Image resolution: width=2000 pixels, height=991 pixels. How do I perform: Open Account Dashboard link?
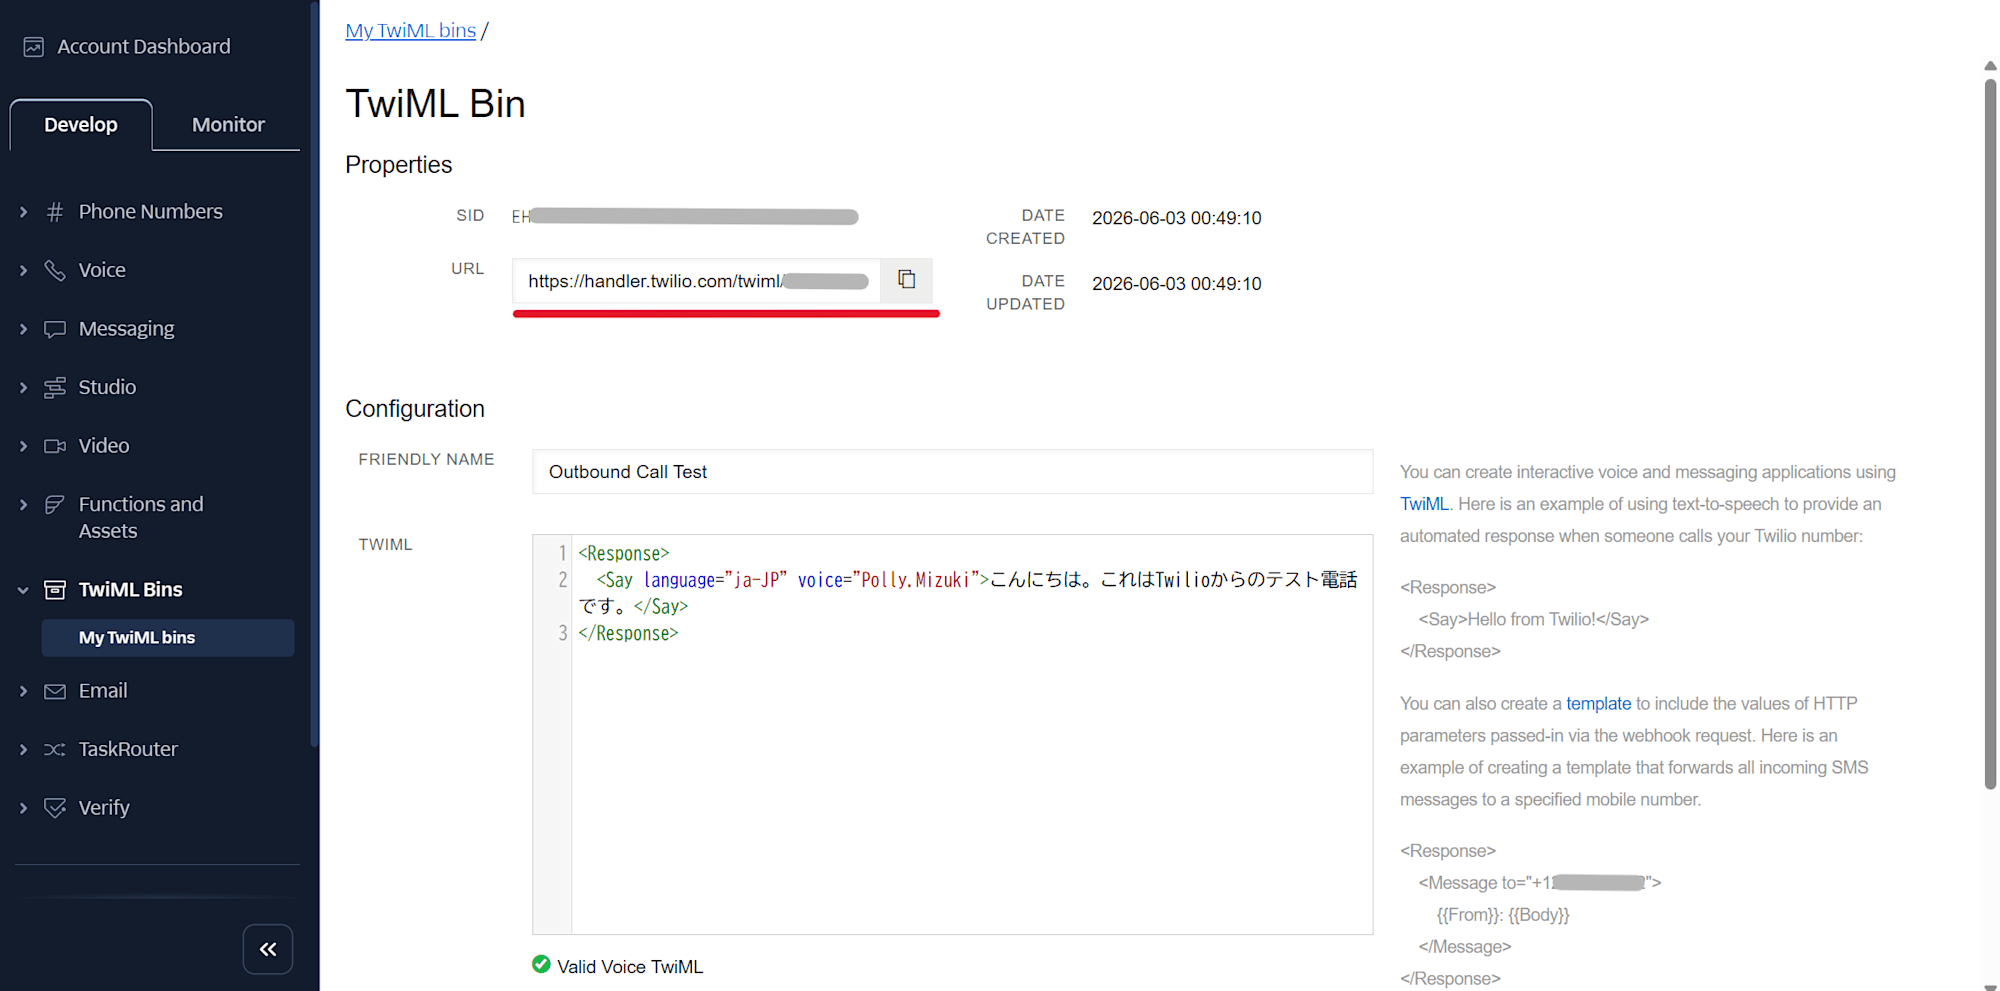144,47
